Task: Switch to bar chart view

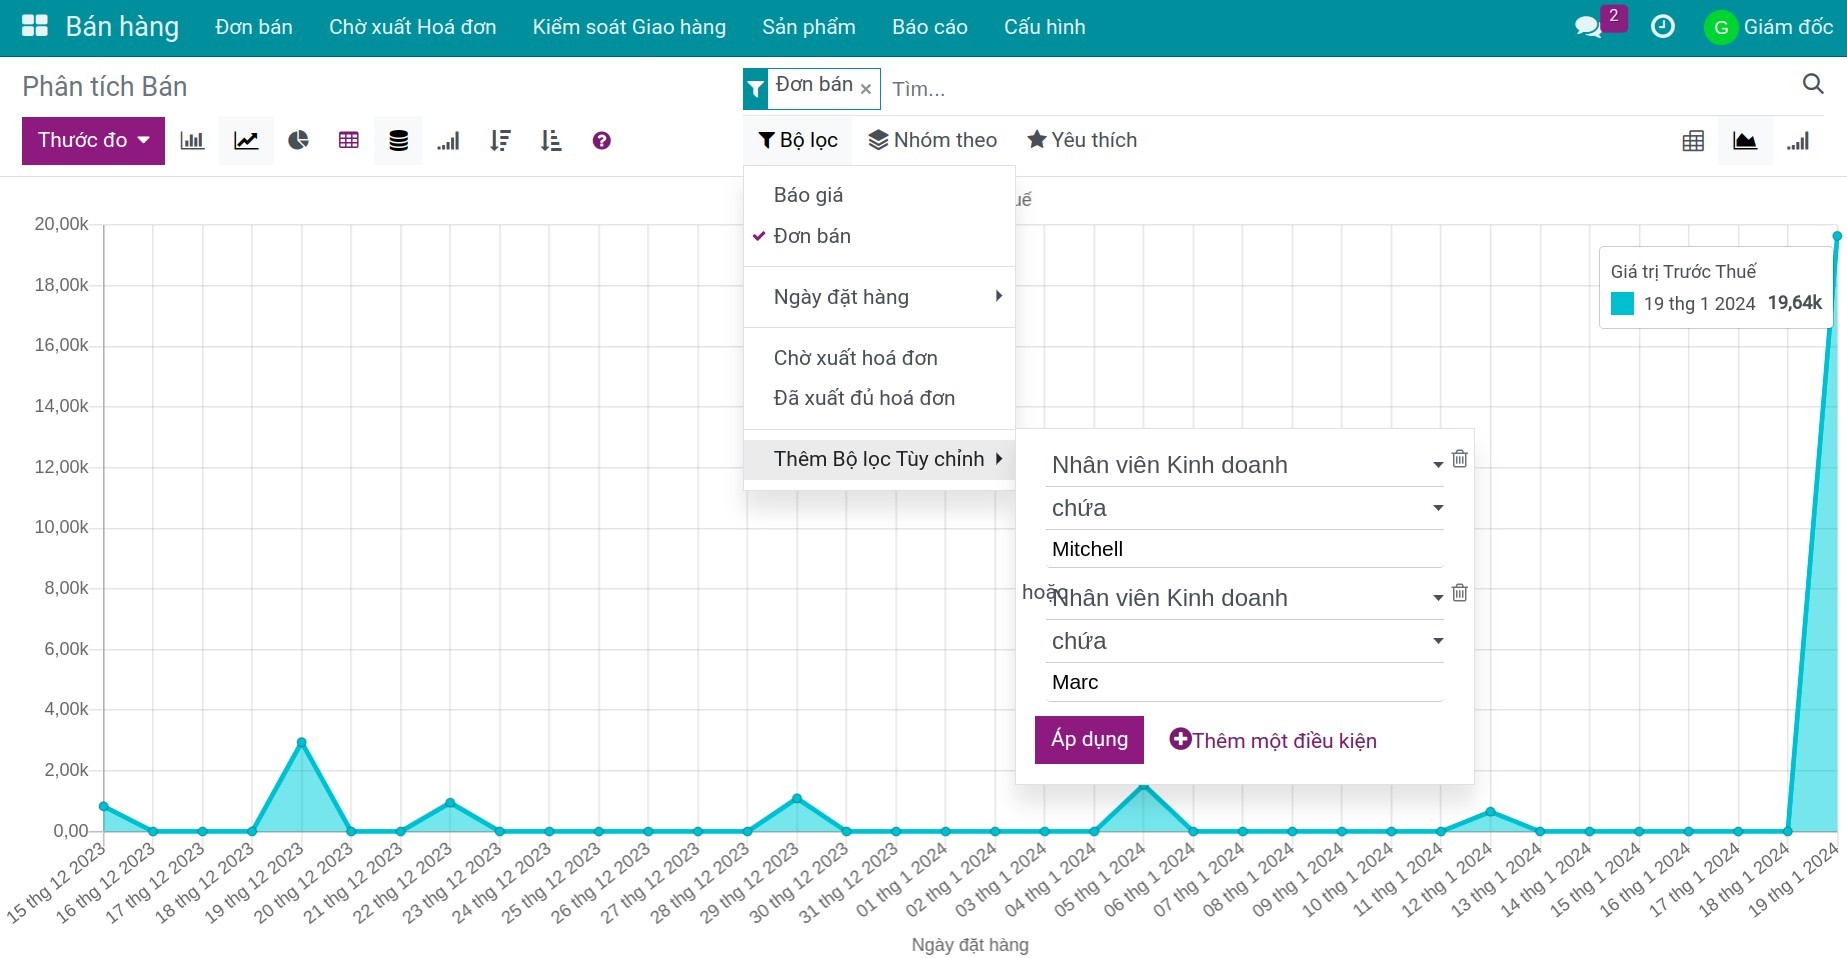Action: tap(192, 141)
